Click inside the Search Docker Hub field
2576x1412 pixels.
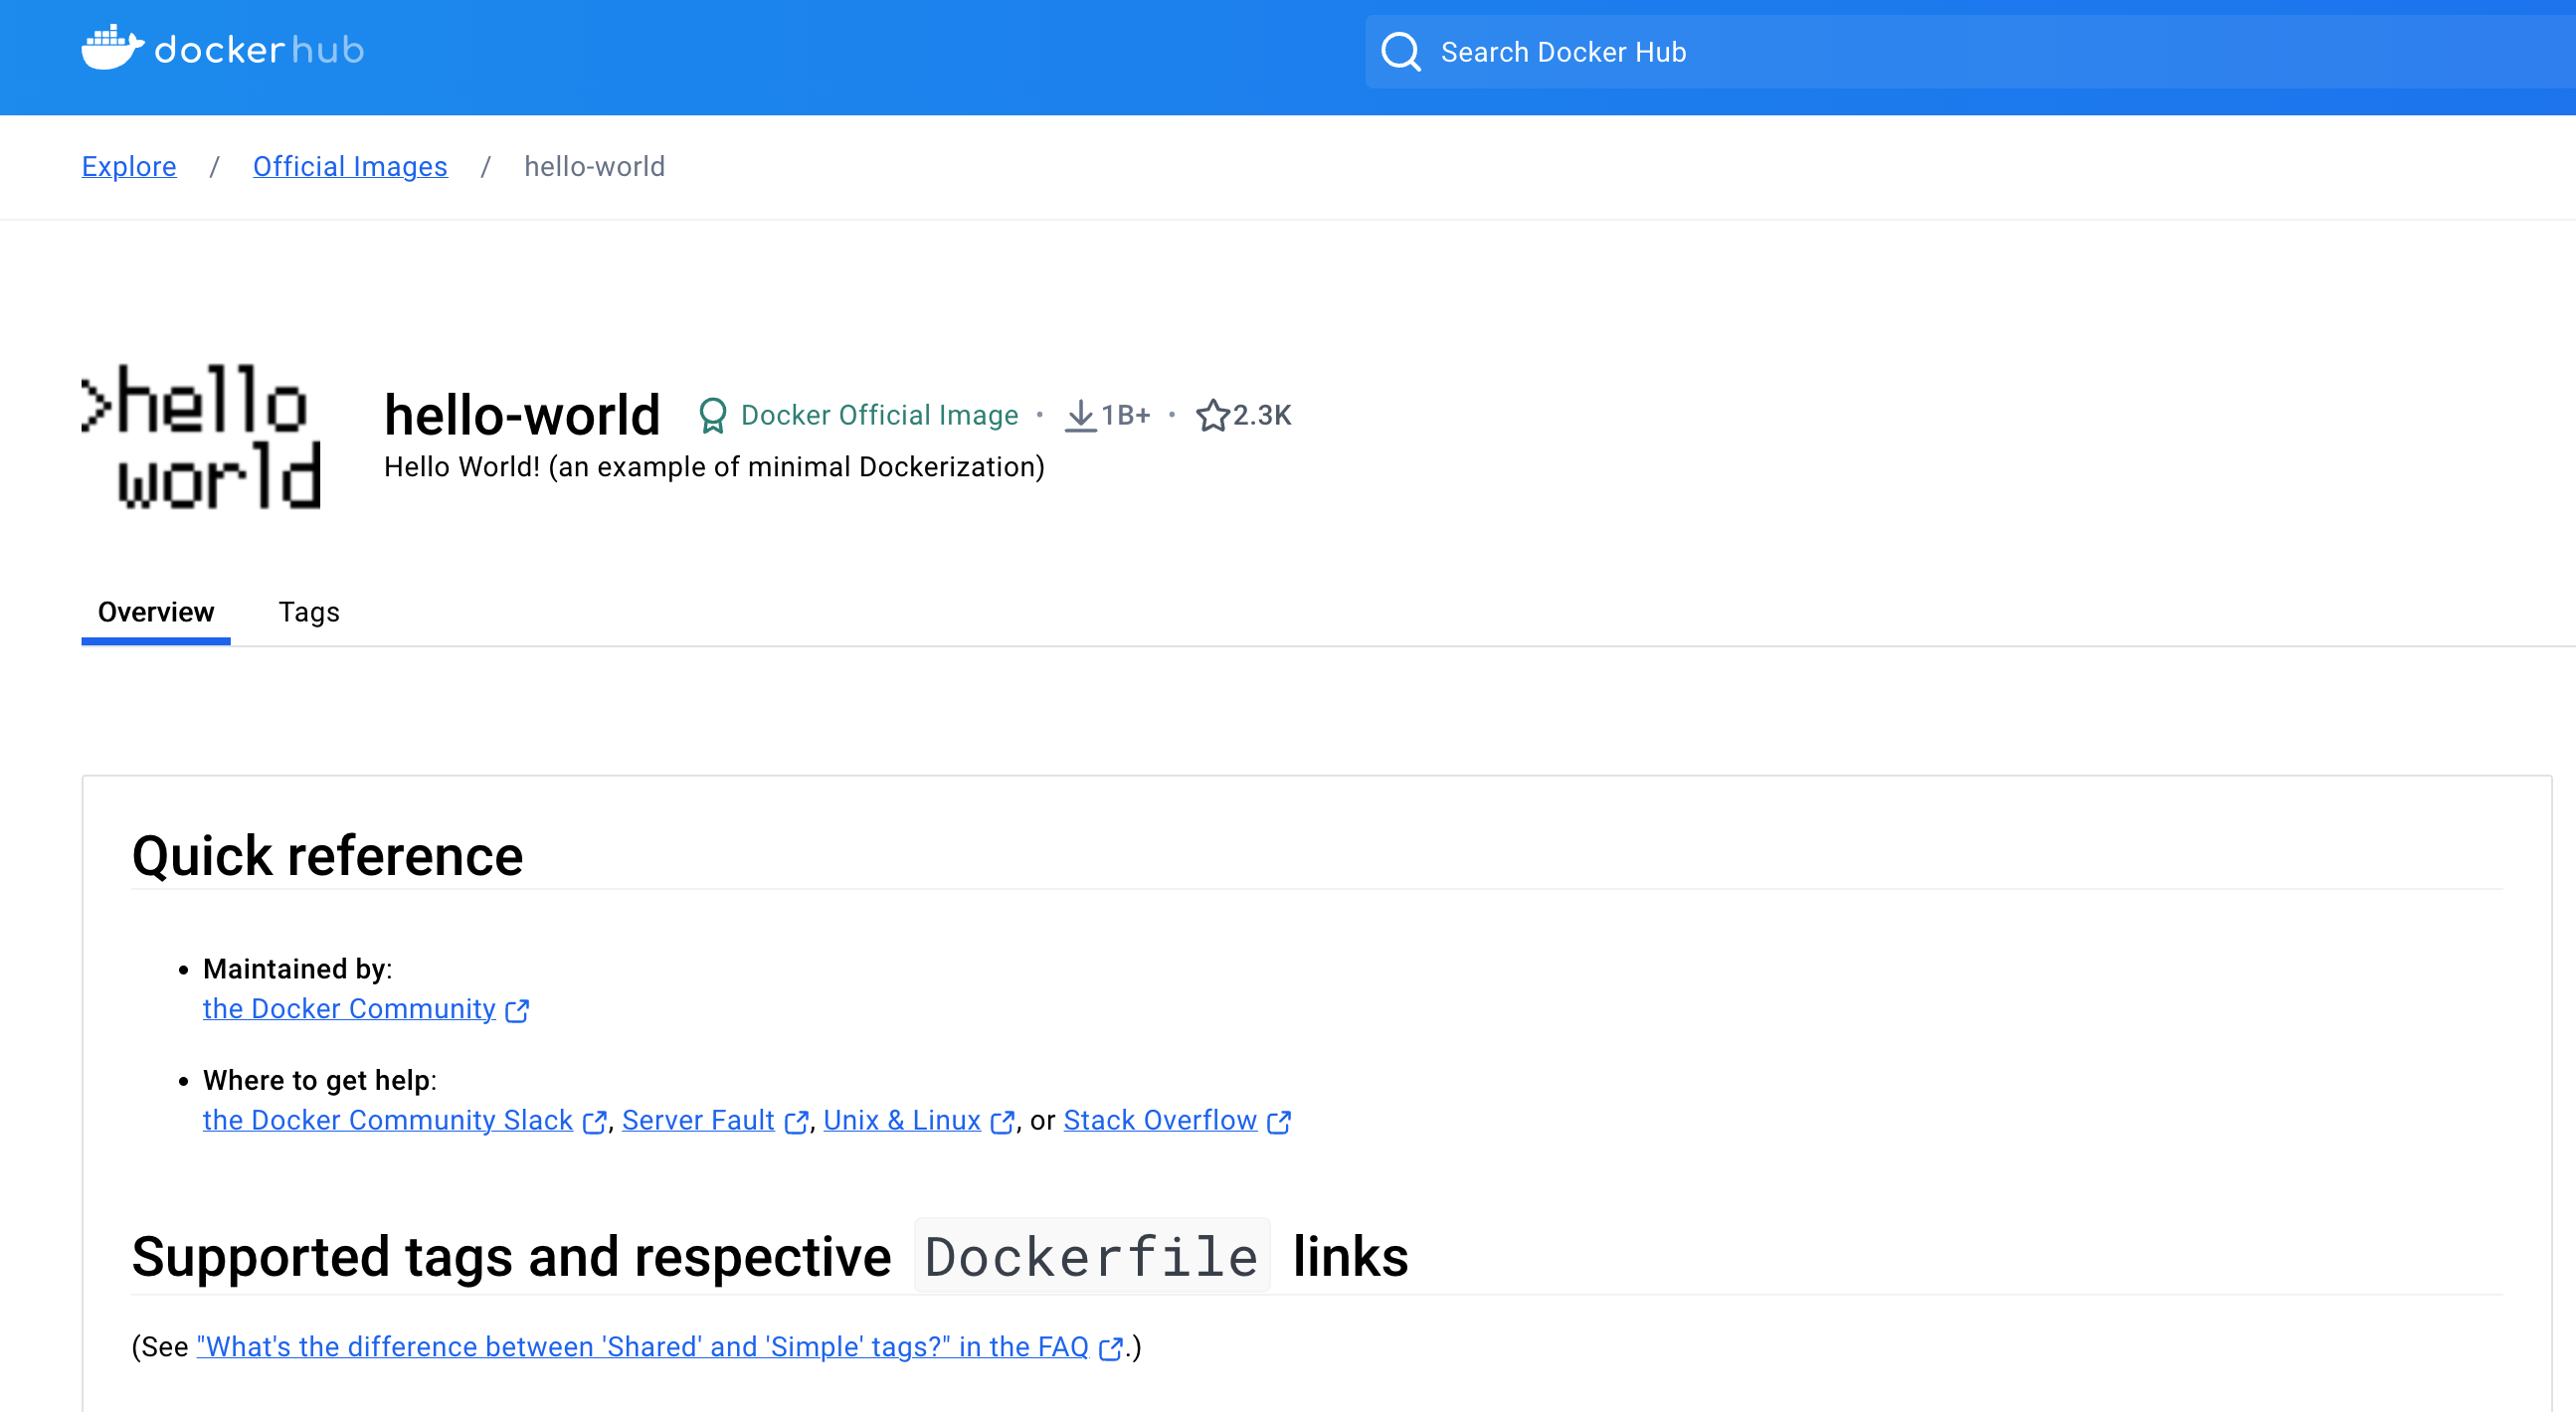[x=1700, y=51]
